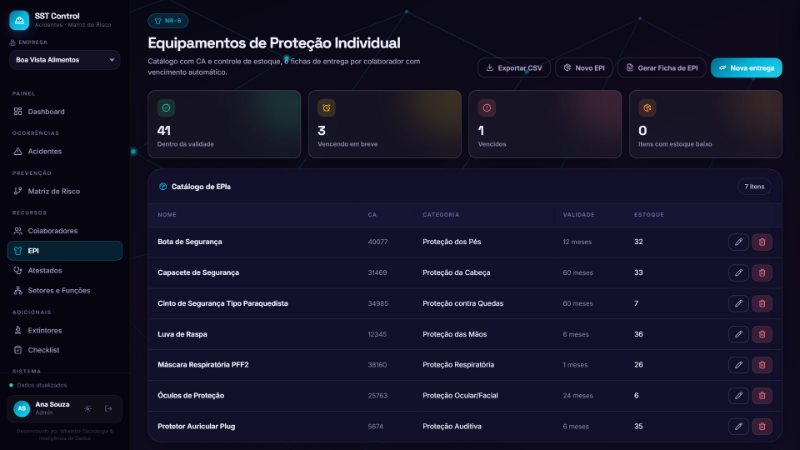Screen dimensions: 800x450
Task: Click the Dados atualizados status text
Action: point(42,385)
